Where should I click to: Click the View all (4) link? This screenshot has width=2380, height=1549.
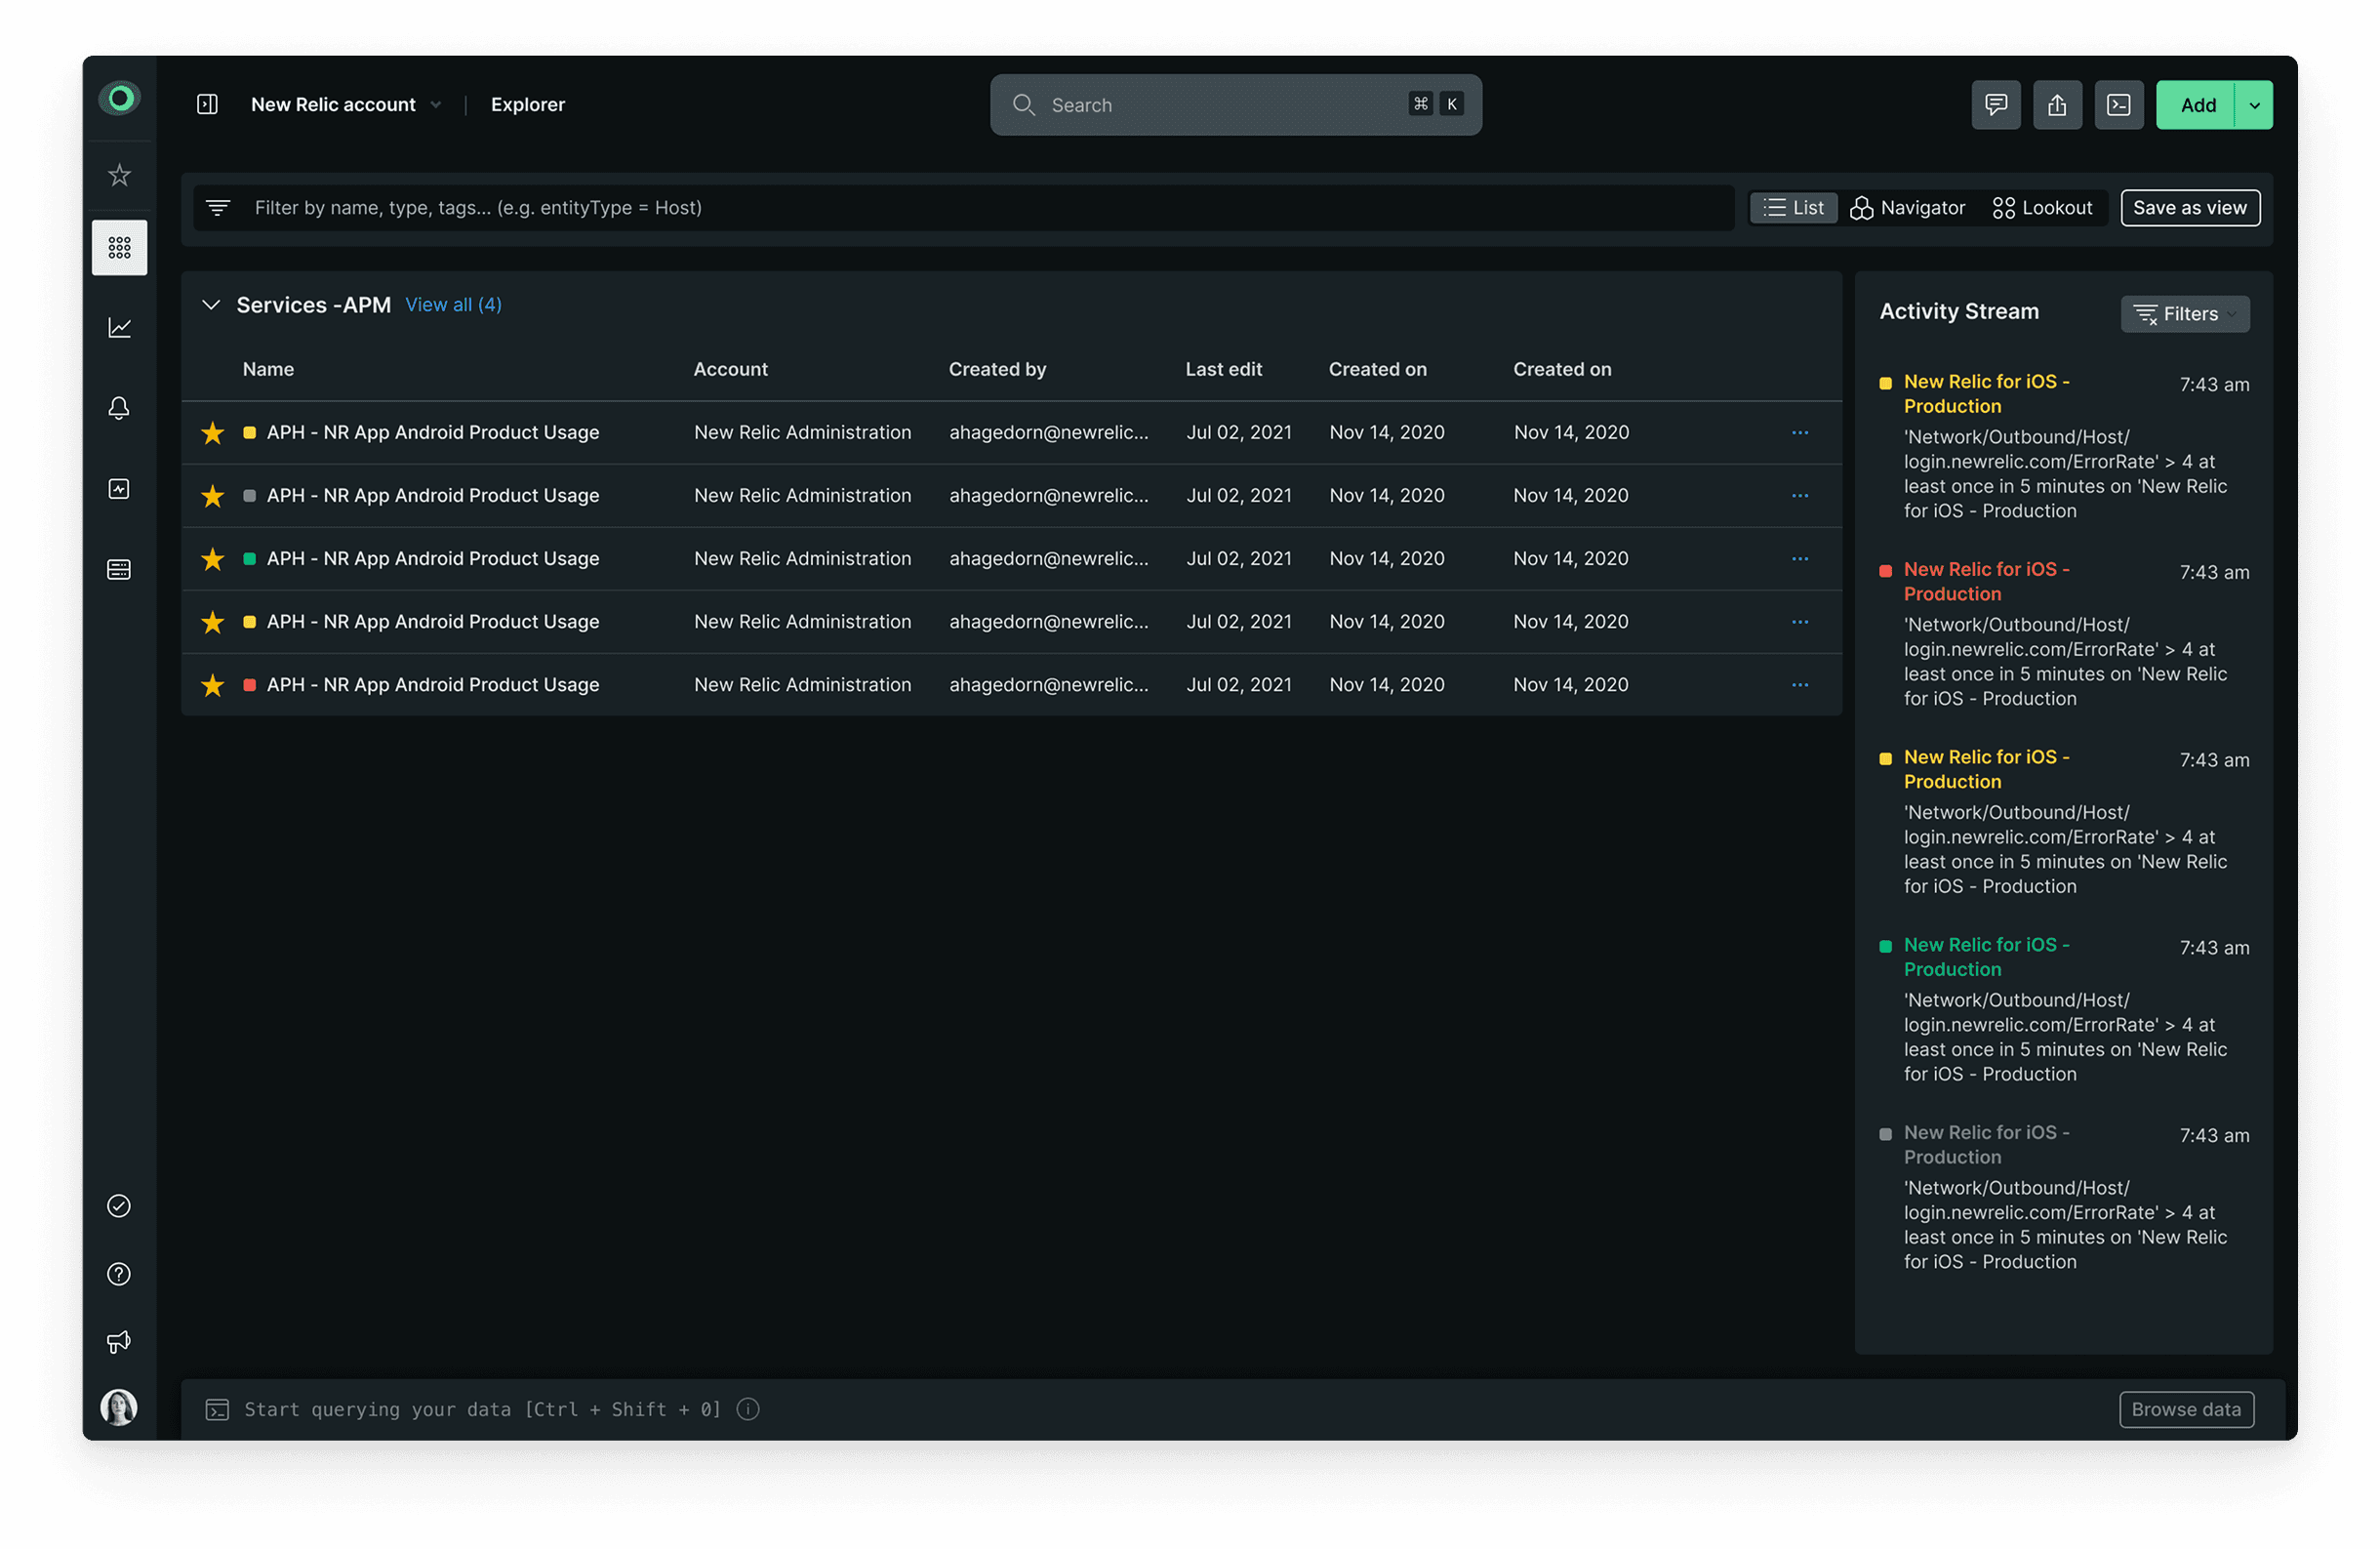pos(453,305)
